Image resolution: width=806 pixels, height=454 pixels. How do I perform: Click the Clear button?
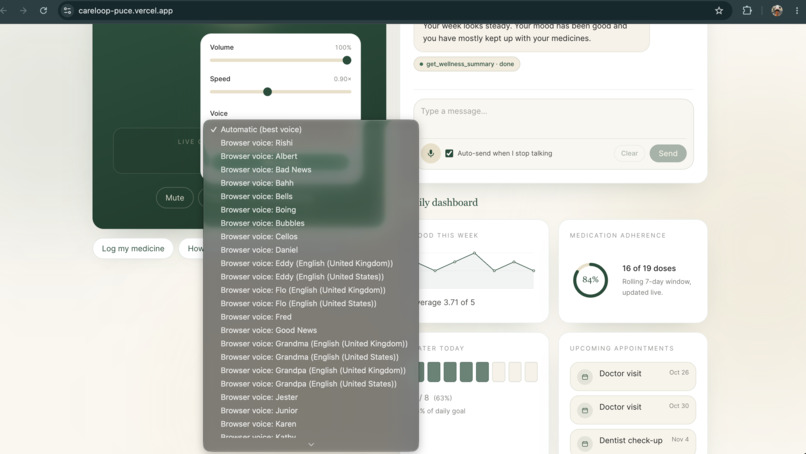(x=629, y=153)
